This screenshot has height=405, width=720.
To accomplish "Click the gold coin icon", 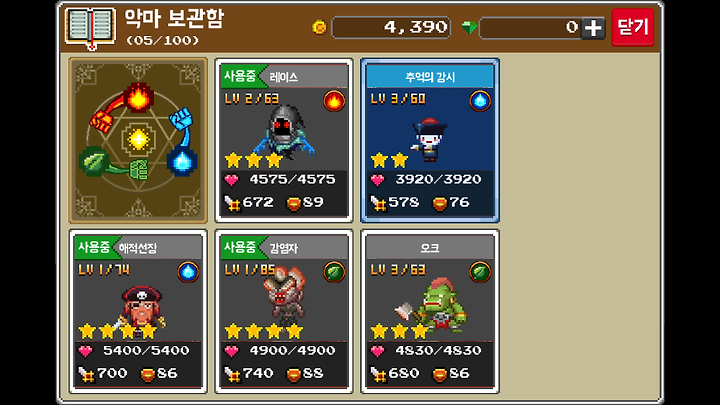I will [x=319, y=28].
